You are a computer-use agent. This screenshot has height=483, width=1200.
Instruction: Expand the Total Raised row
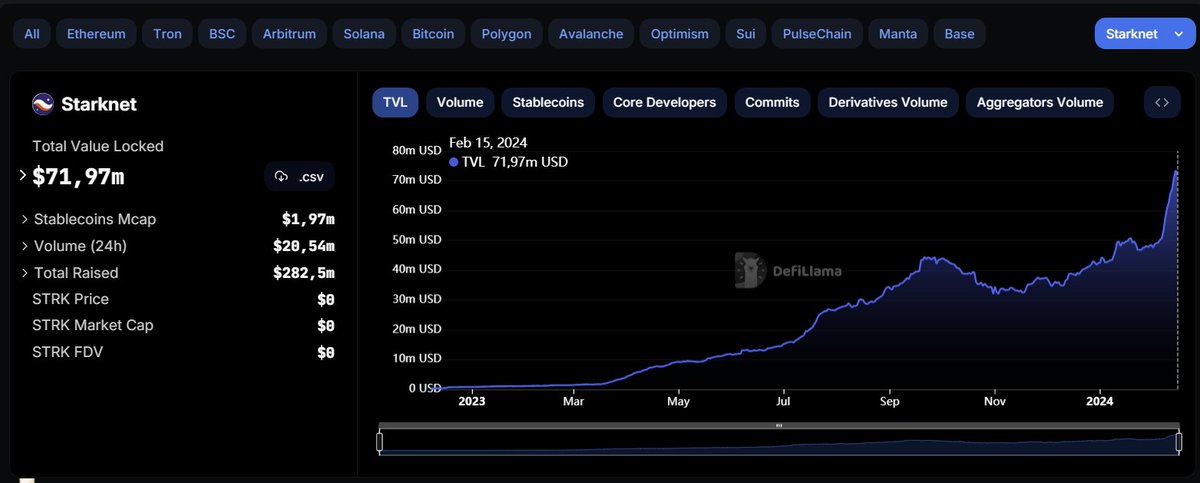[25, 273]
